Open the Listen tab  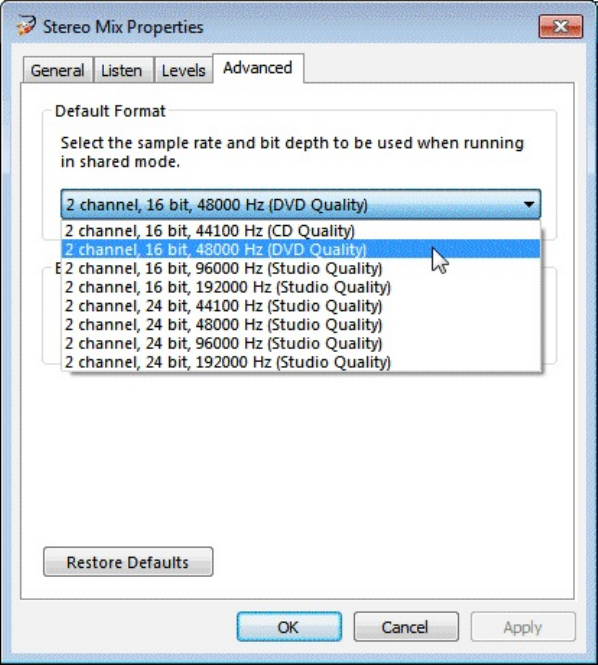tap(122, 70)
